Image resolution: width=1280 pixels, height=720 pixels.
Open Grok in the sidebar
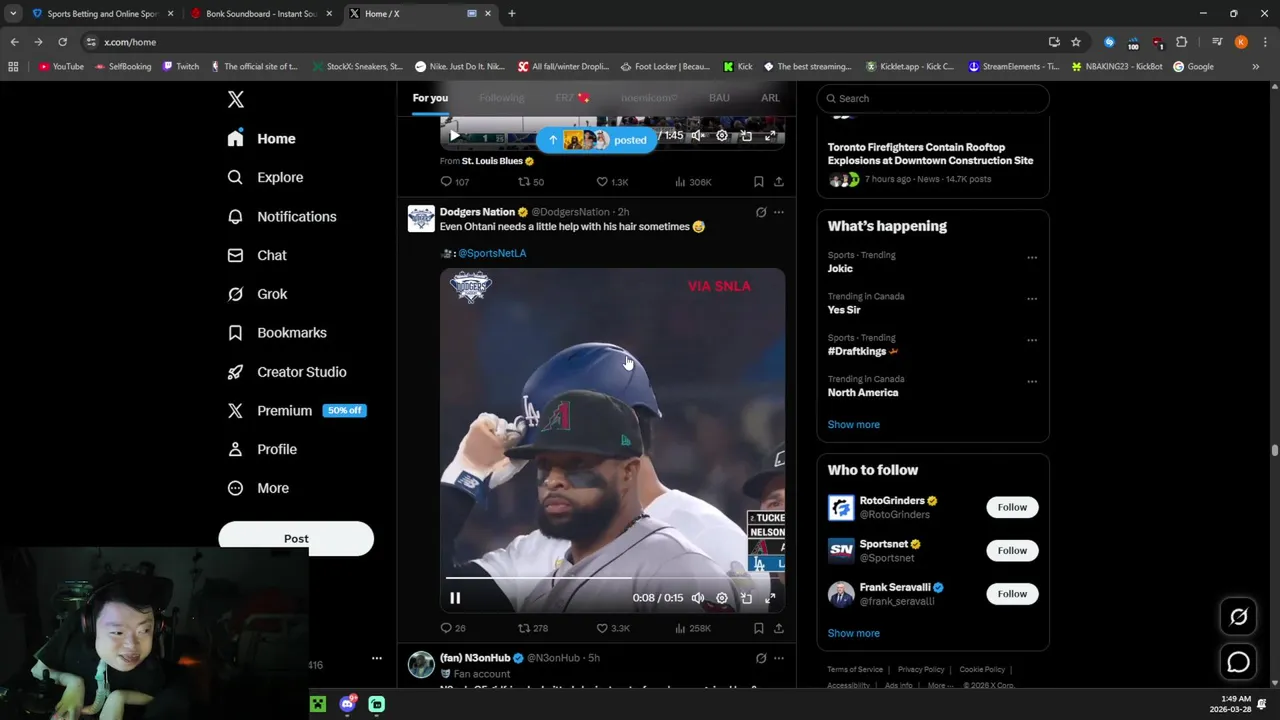click(257, 294)
